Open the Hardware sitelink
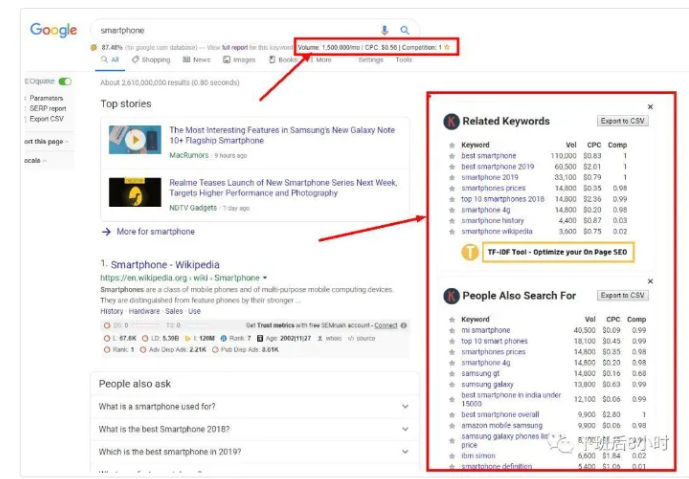Screen dimensions: 689x479 (144, 311)
